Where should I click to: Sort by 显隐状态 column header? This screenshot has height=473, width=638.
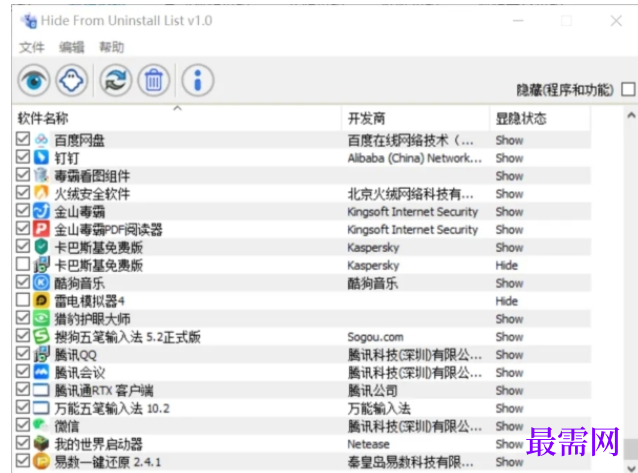pyautogui.click(x=540, y=118)
